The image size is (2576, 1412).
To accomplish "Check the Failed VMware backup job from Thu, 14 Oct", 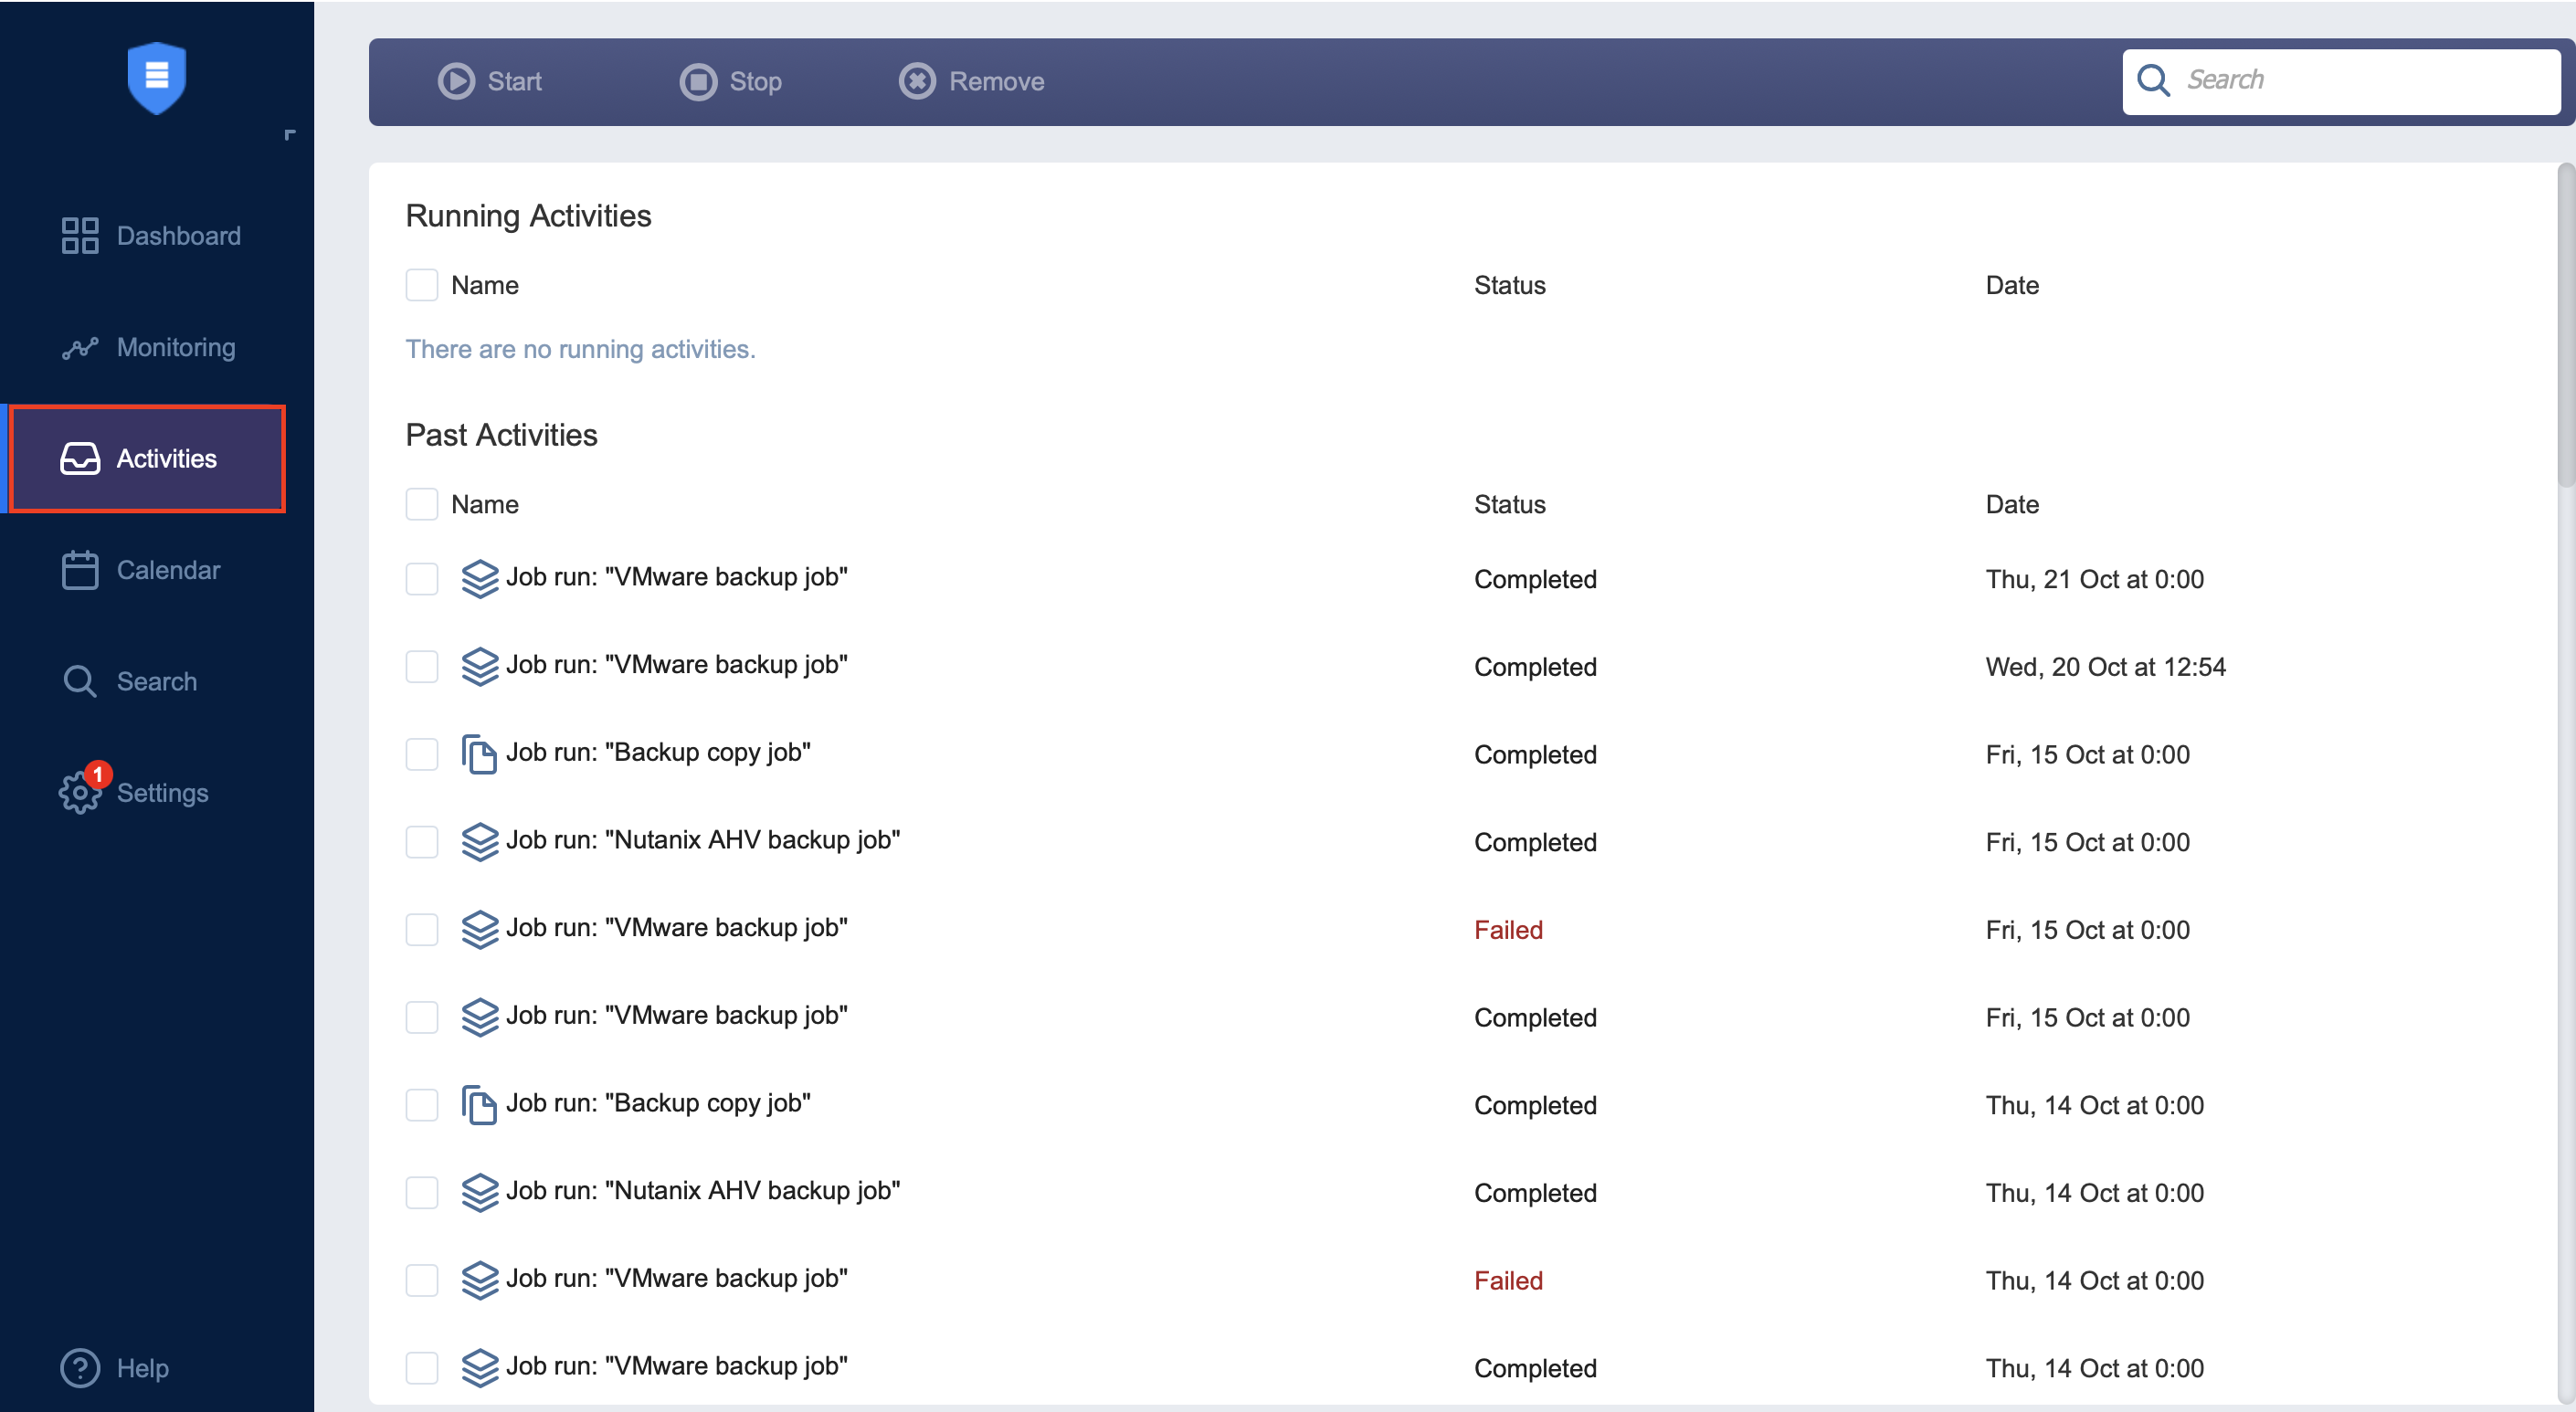I will [422, 1281].
